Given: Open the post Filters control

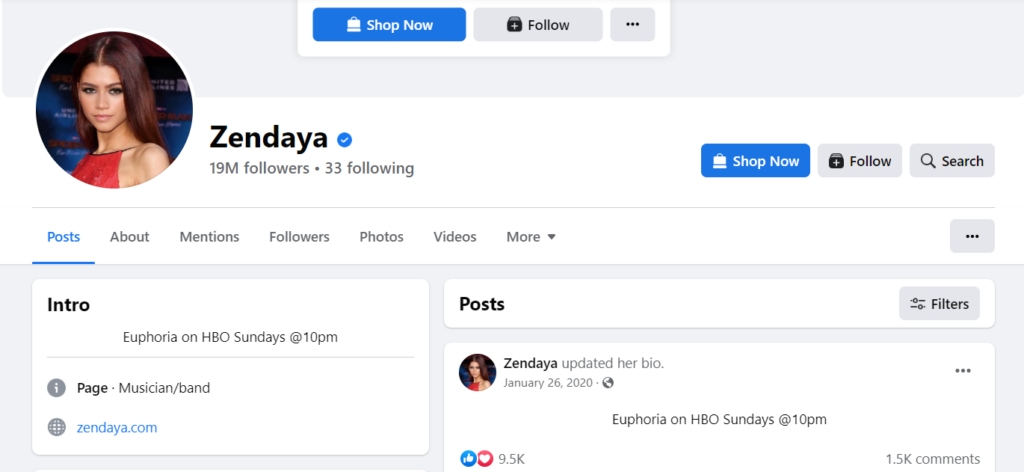Looking at the screenshot, I should click(939, 304).
